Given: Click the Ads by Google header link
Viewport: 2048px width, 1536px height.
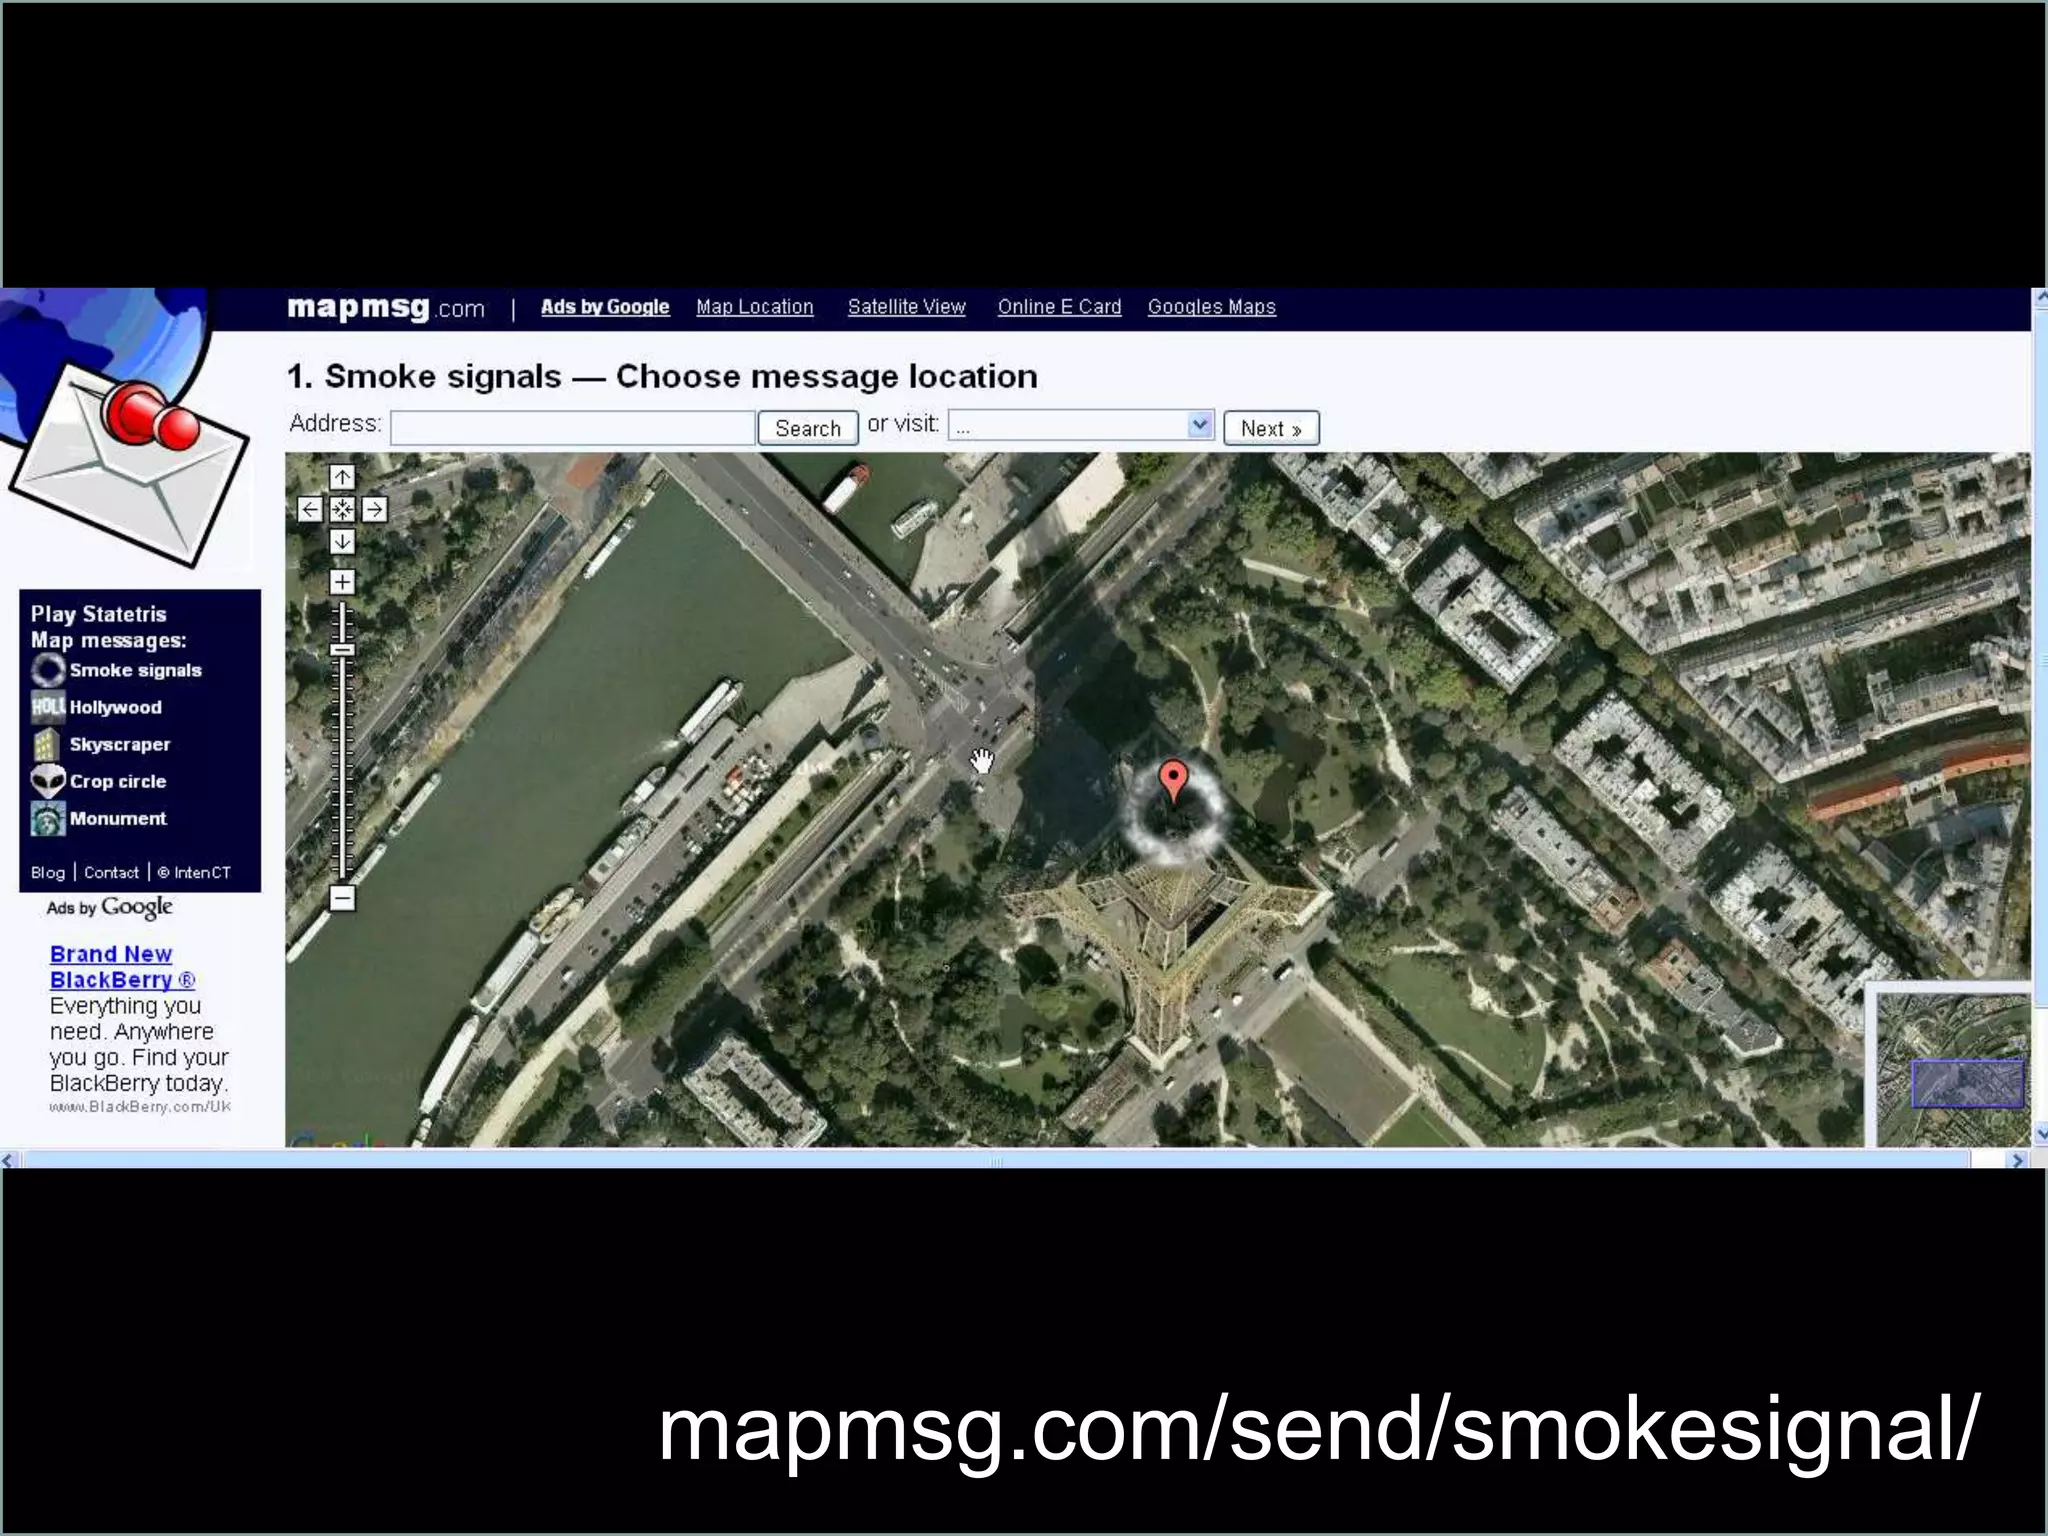Looking at the screenshot, I should pos(605,307).
